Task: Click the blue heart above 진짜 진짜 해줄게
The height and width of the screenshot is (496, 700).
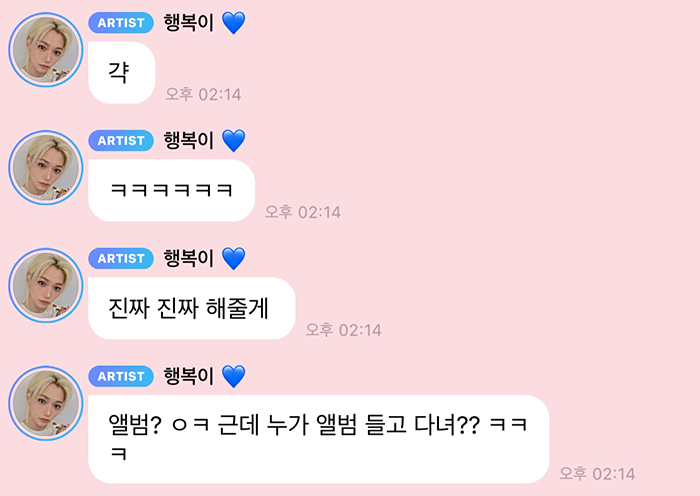Action: 233,259
